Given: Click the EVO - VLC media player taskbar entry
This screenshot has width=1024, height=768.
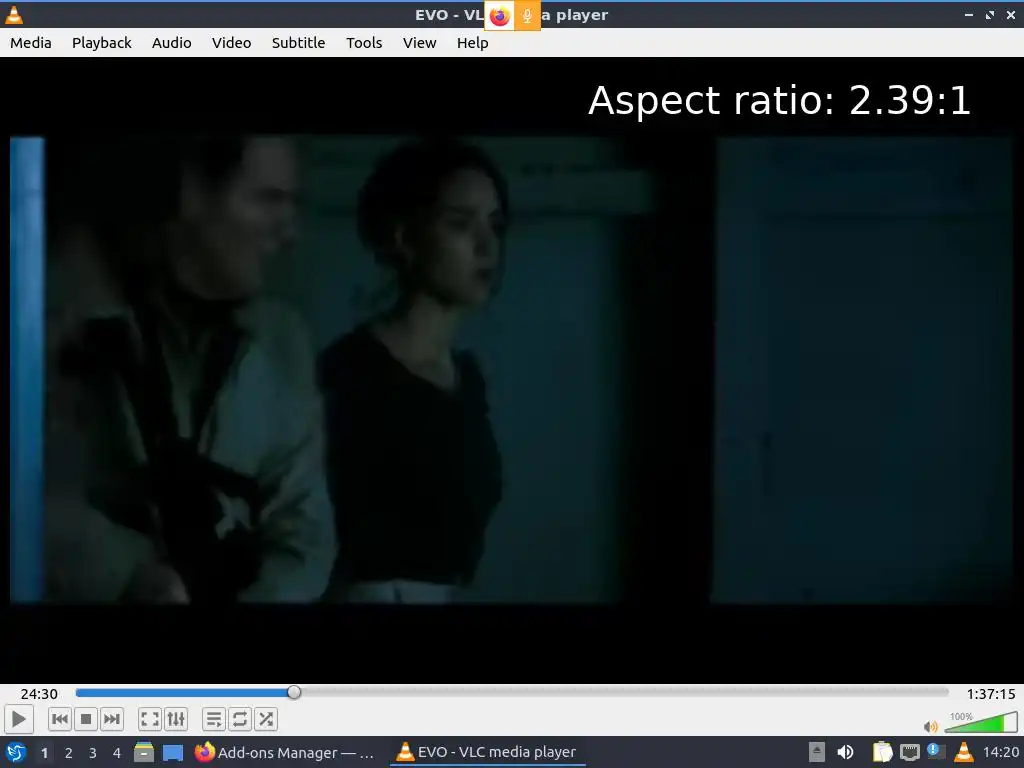Looking at the screenshot, I should 487,752.
